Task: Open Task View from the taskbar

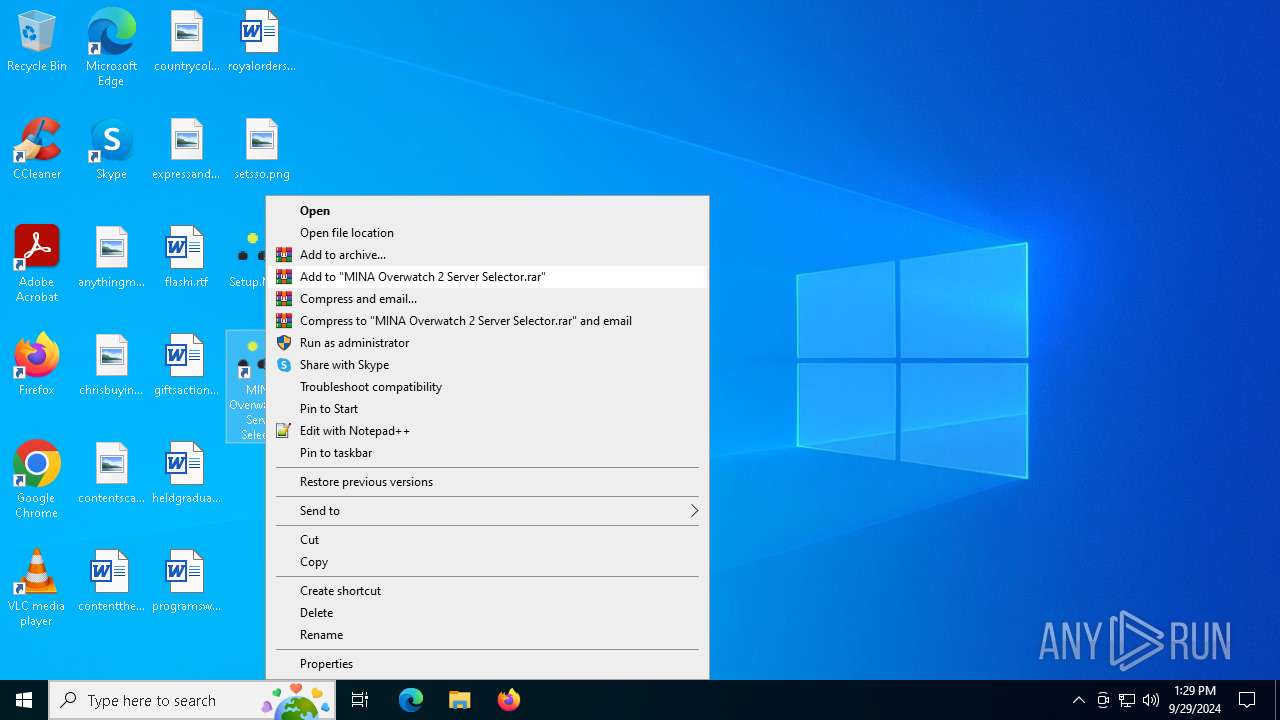Action: [x=360, y=700]
